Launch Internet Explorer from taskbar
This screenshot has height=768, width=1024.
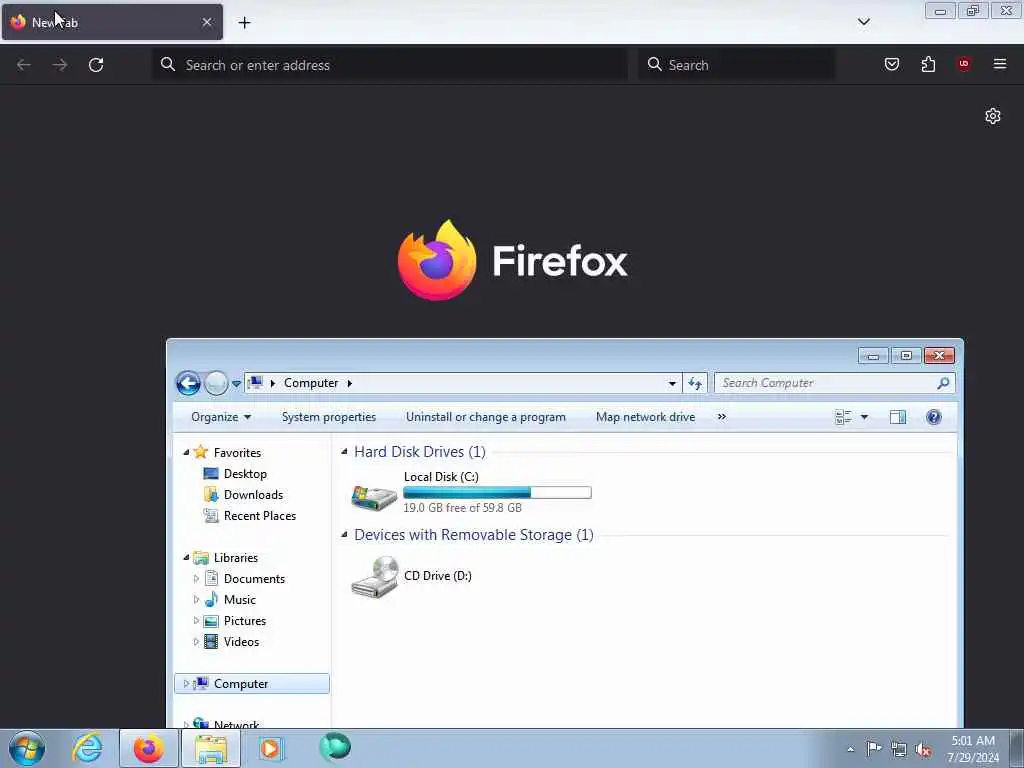click(x=87, y=748)
